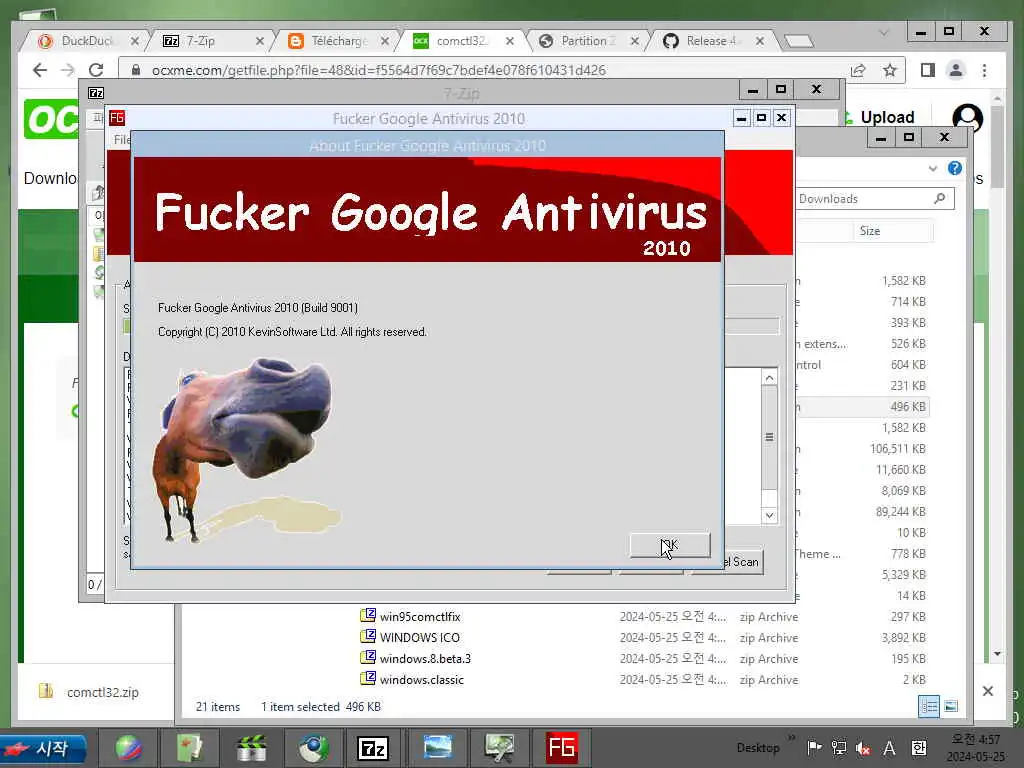Click the Upload link on the webpage
Image resolution: width=1024 pixels, height=768 pixels.
(x=887, y=118)
